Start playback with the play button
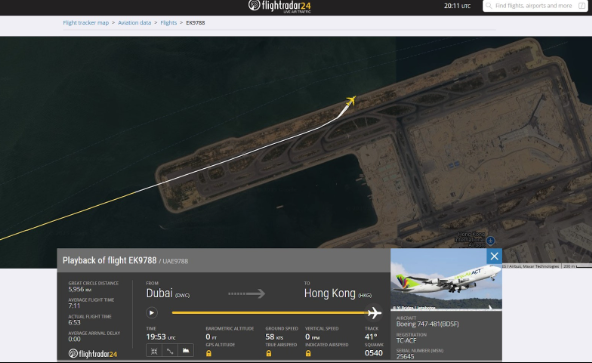592x363 pixels. [x=151, y=313]
